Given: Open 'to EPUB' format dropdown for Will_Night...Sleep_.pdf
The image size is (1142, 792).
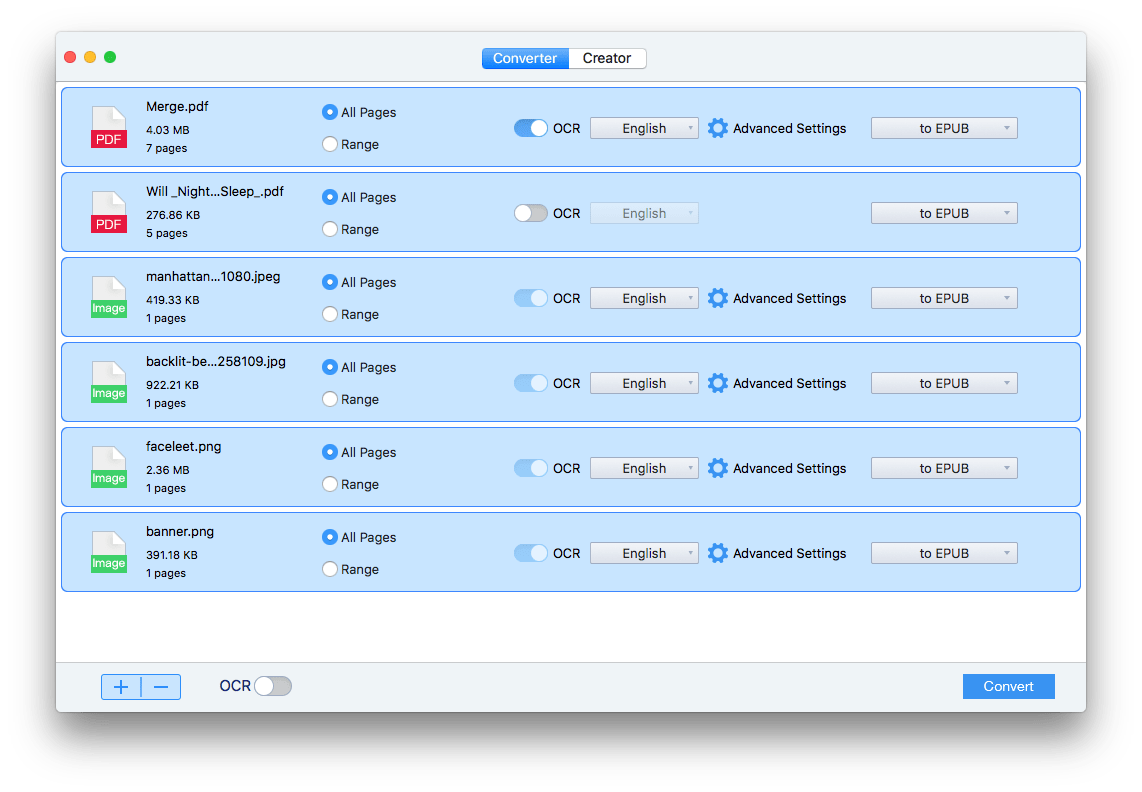Looking at the screenshot, I should click(x=944, y=213).
